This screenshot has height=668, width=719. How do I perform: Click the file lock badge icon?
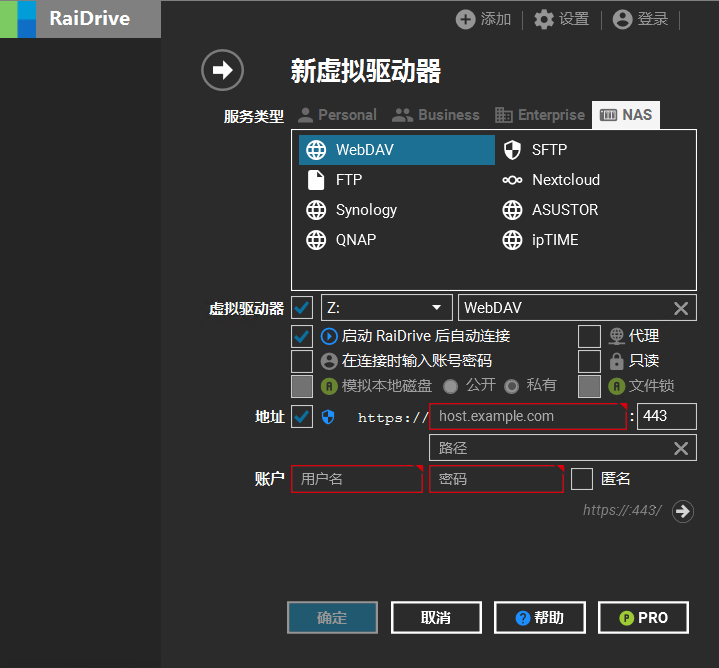616,386
